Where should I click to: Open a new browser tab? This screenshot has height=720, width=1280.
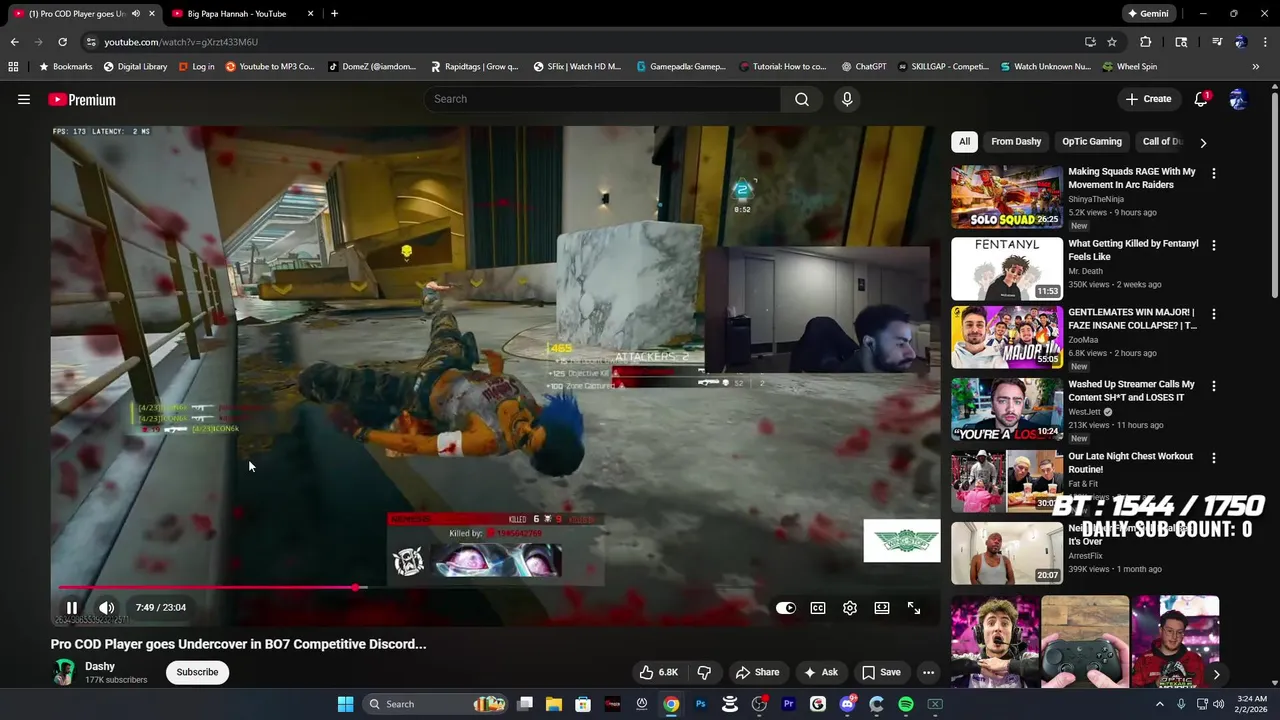pos(334,14)
